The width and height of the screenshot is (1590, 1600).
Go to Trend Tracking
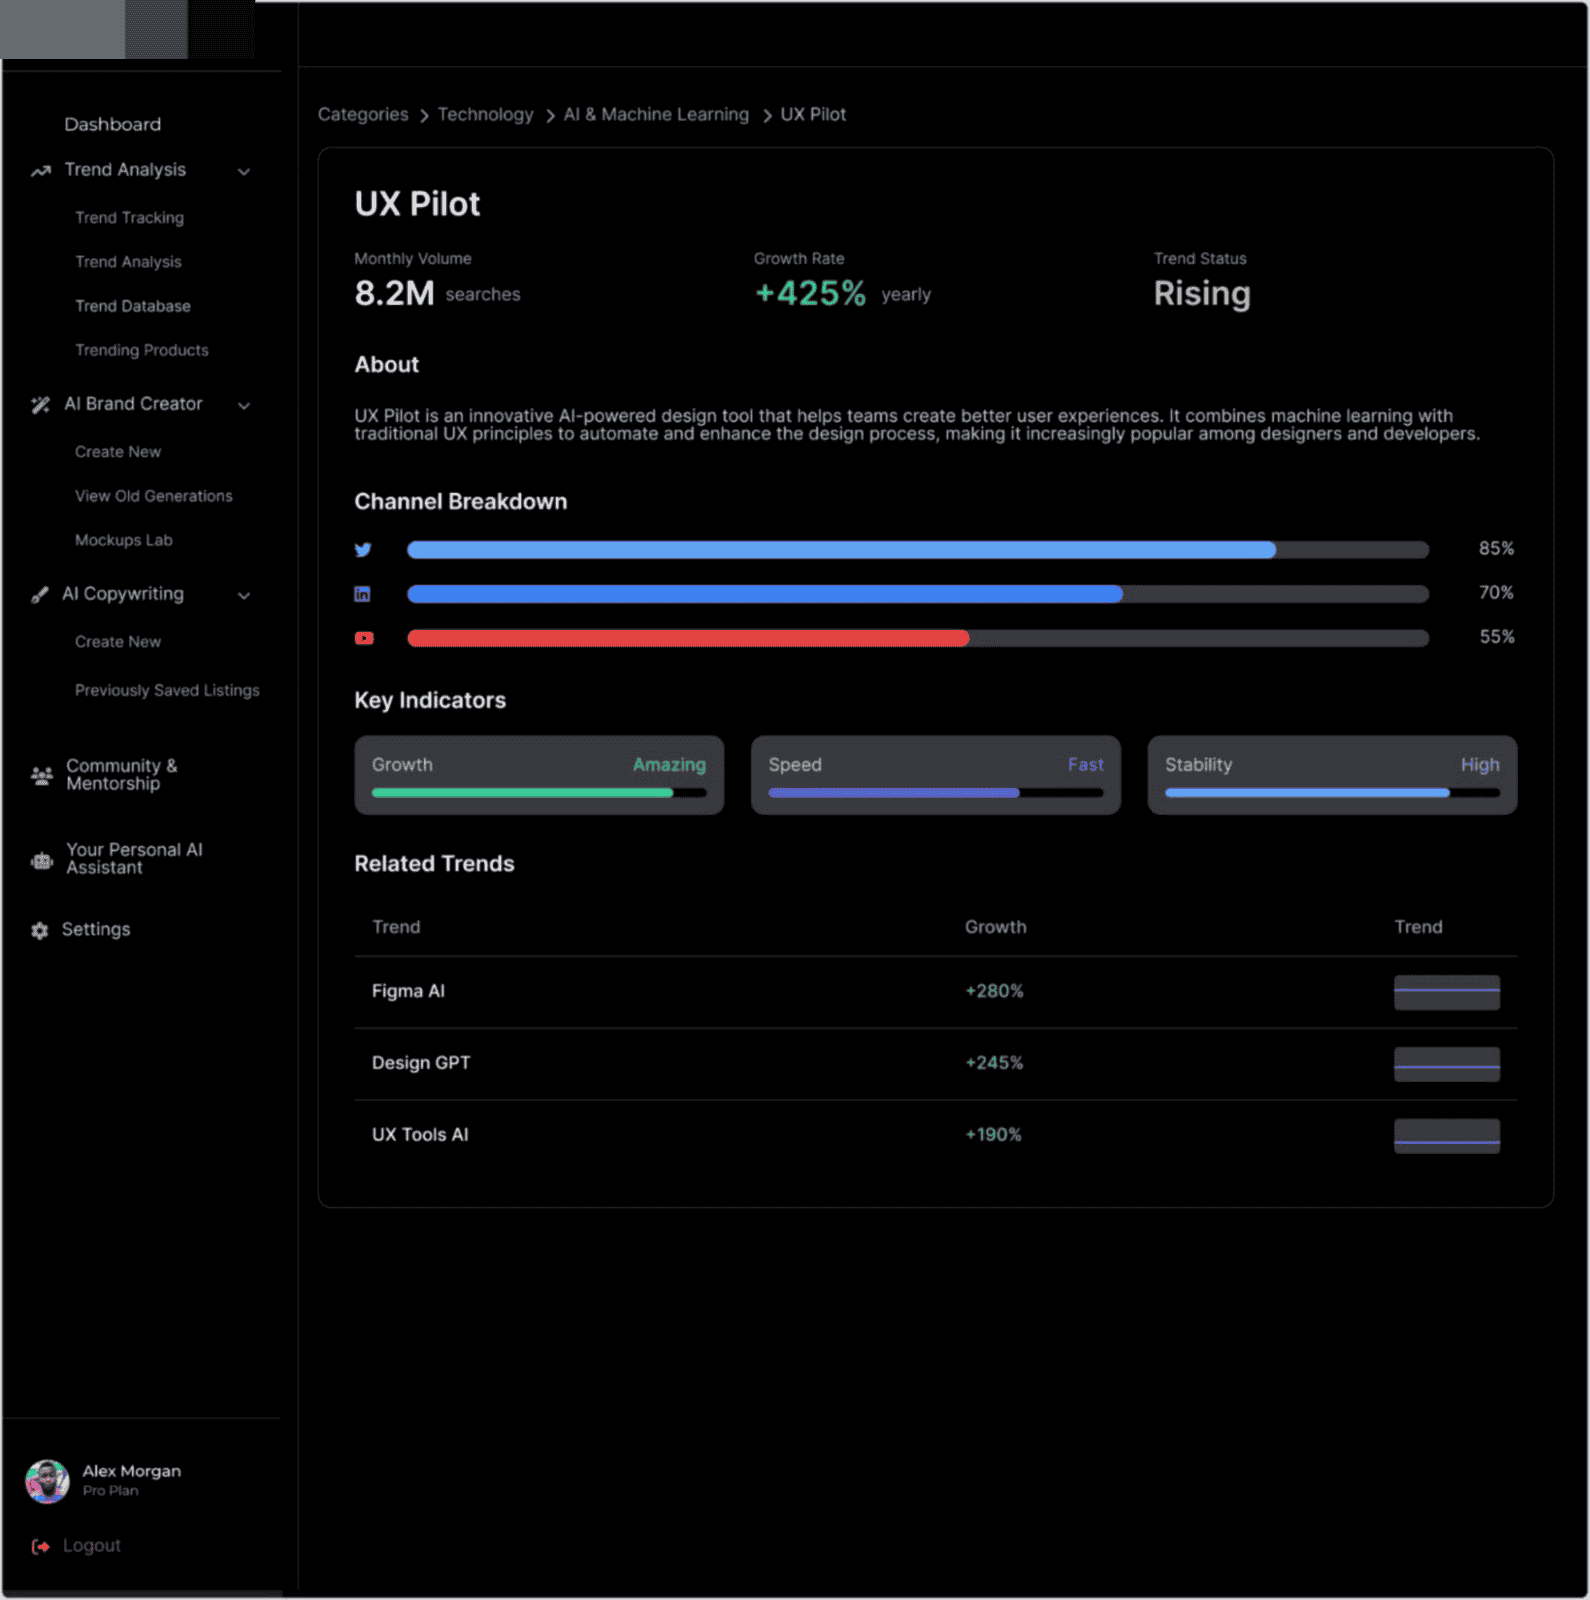point(129,218)
